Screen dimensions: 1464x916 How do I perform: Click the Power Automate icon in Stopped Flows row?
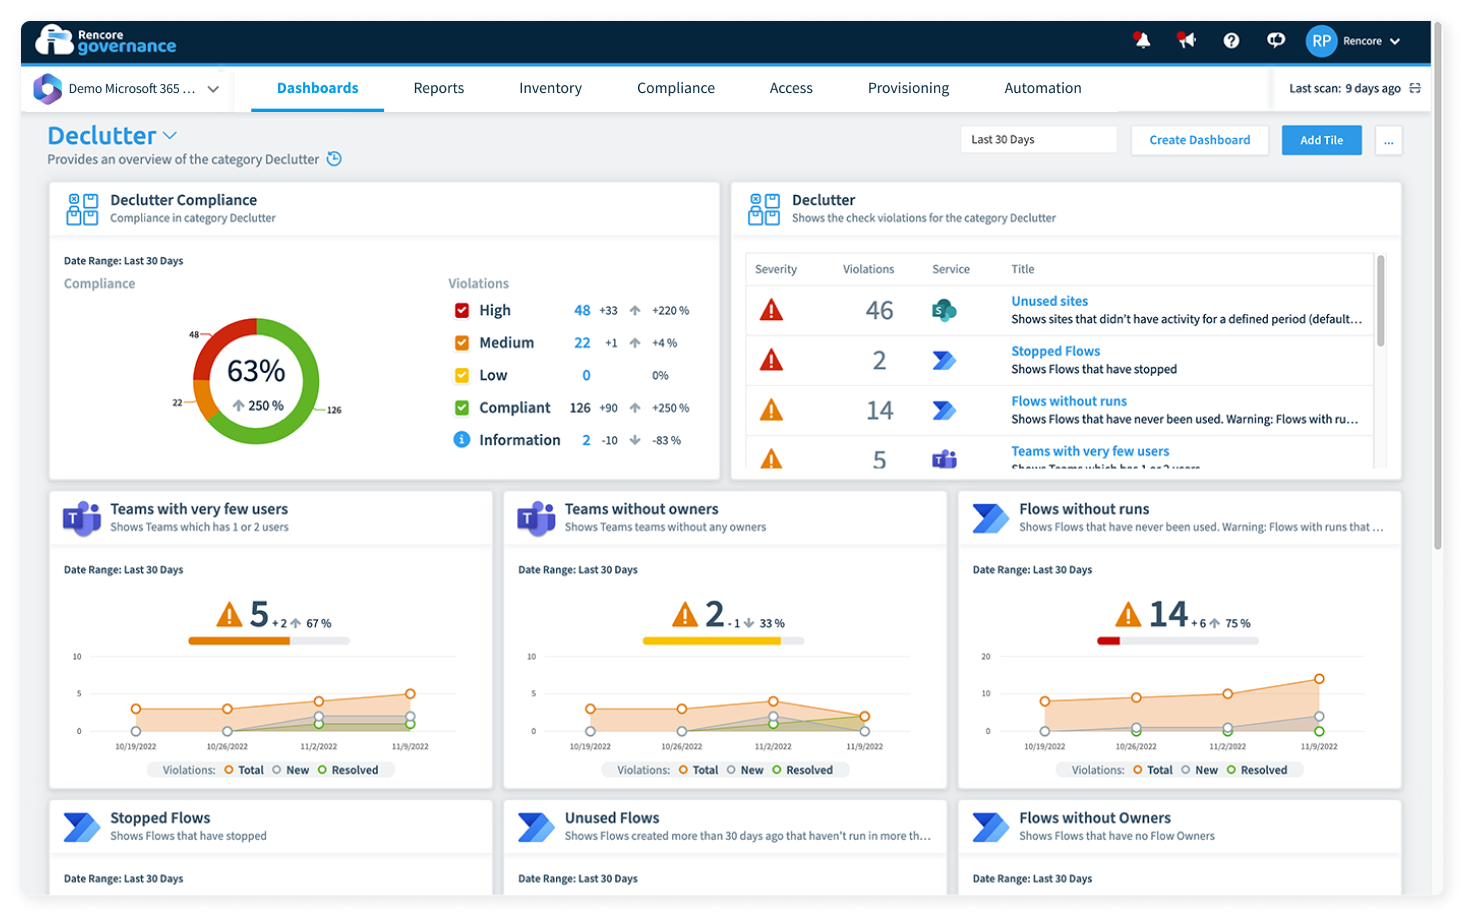click(944, 360)
